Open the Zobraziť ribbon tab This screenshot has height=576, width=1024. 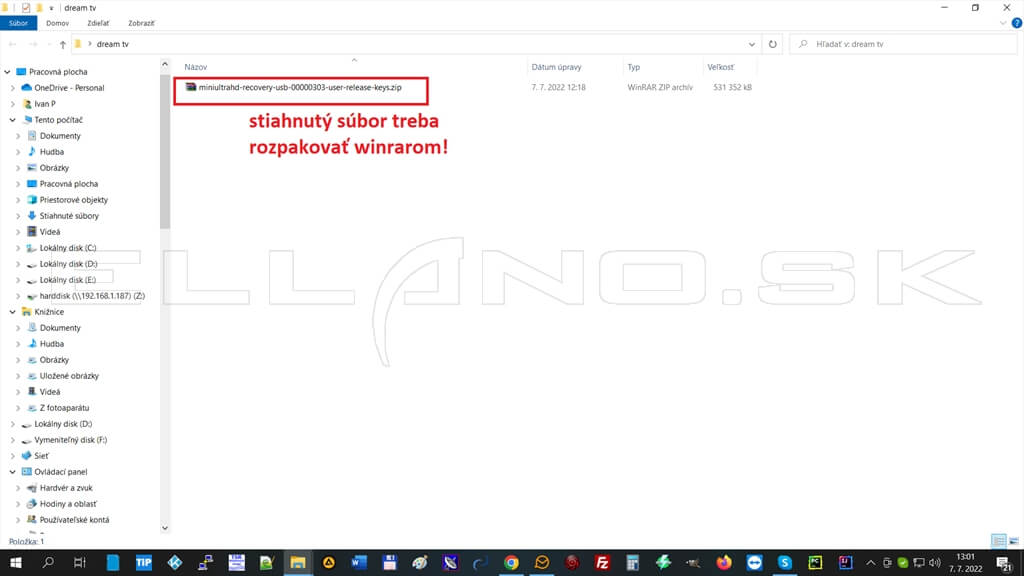tap(141, 23)
